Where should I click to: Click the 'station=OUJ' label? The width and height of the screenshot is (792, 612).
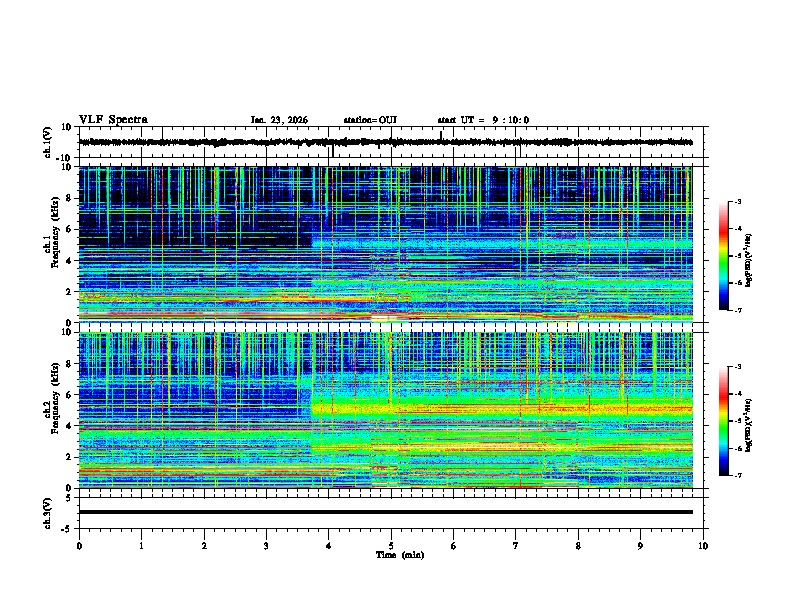tap(370, 120)
